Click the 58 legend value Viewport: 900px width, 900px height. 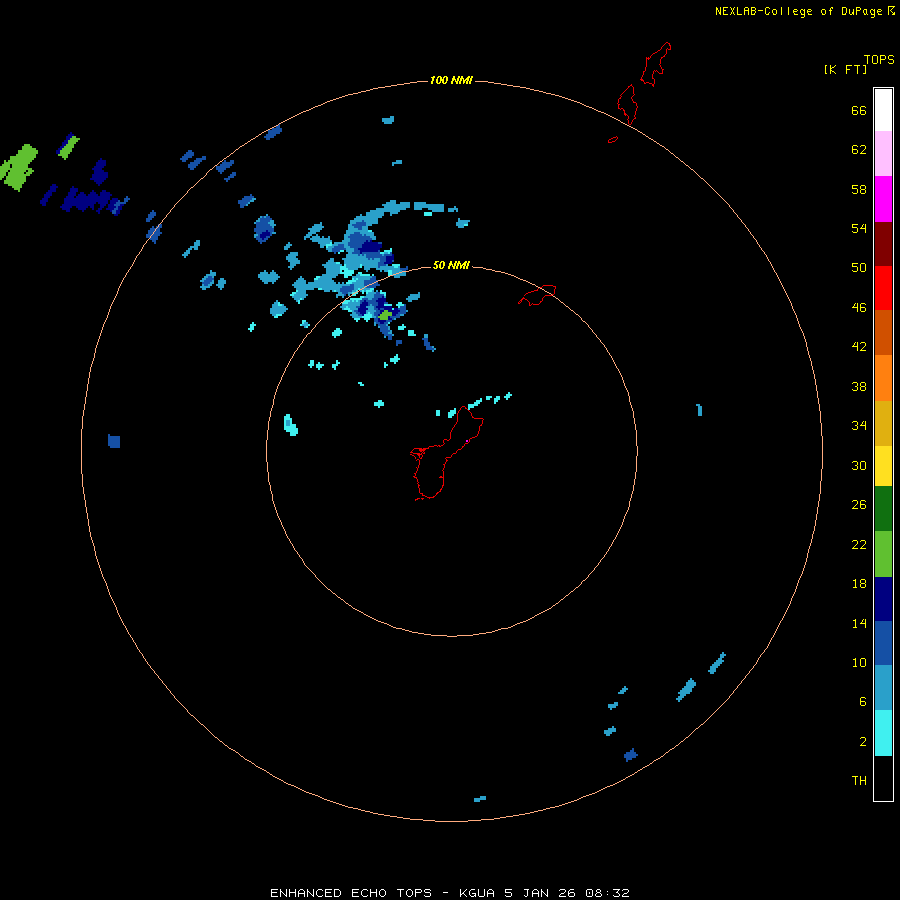[859, 189]
